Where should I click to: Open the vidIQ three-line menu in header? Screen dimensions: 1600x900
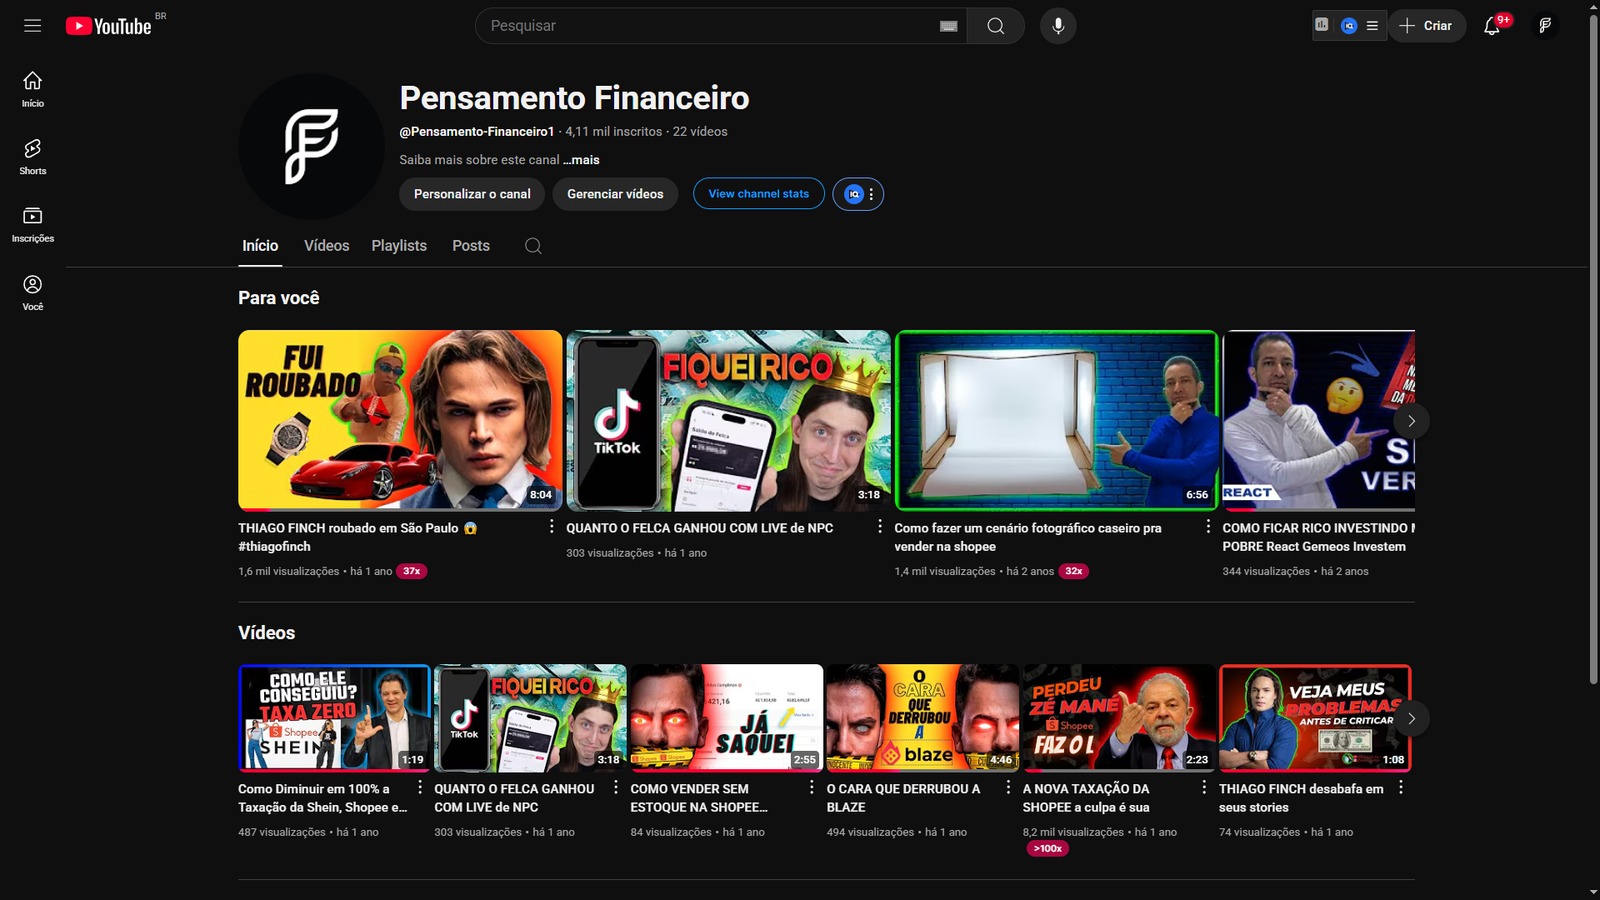pyautogui.click(x=1372, y=26)
